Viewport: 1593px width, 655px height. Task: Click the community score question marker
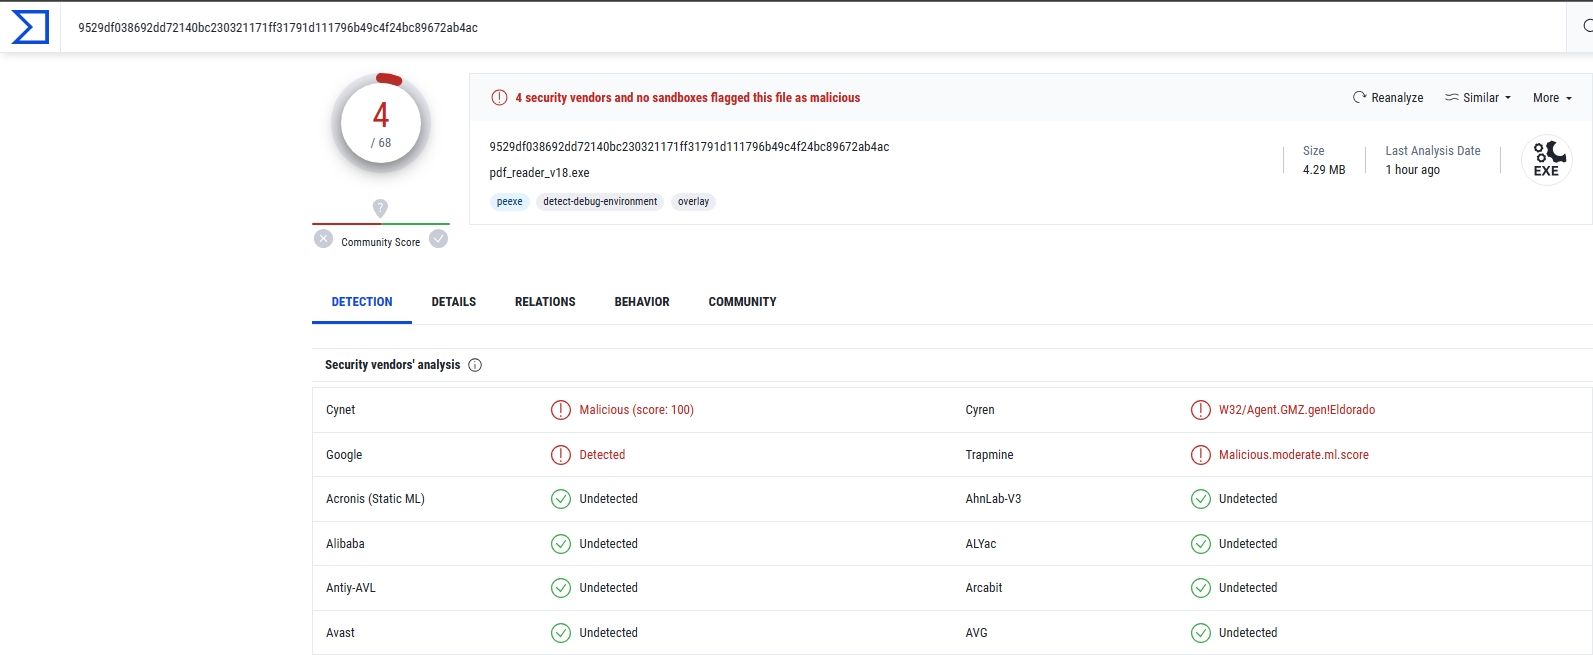tap(380, 208)
